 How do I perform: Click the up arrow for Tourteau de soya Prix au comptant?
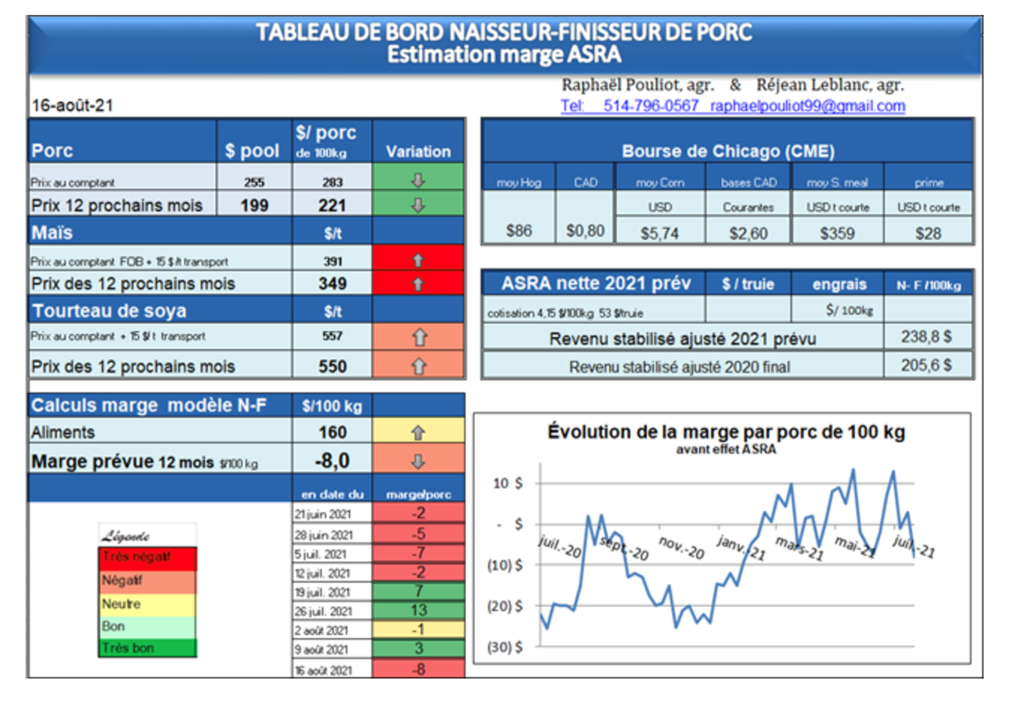point(418,337)
